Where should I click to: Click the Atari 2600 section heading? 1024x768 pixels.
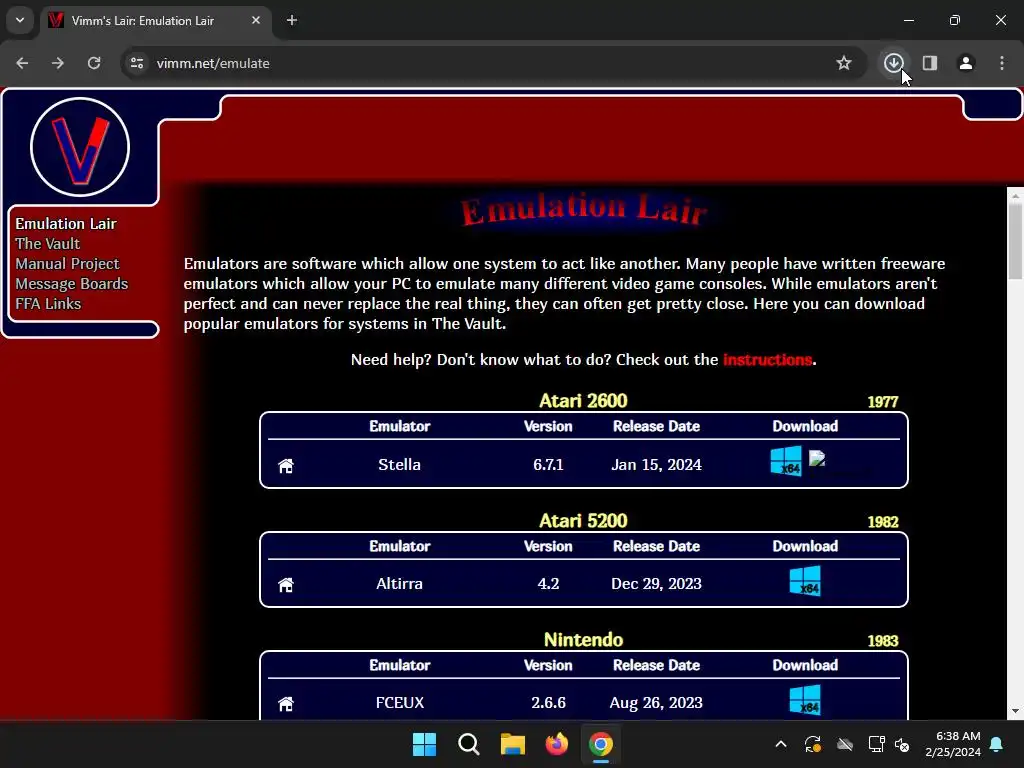[x=583, y=400]
